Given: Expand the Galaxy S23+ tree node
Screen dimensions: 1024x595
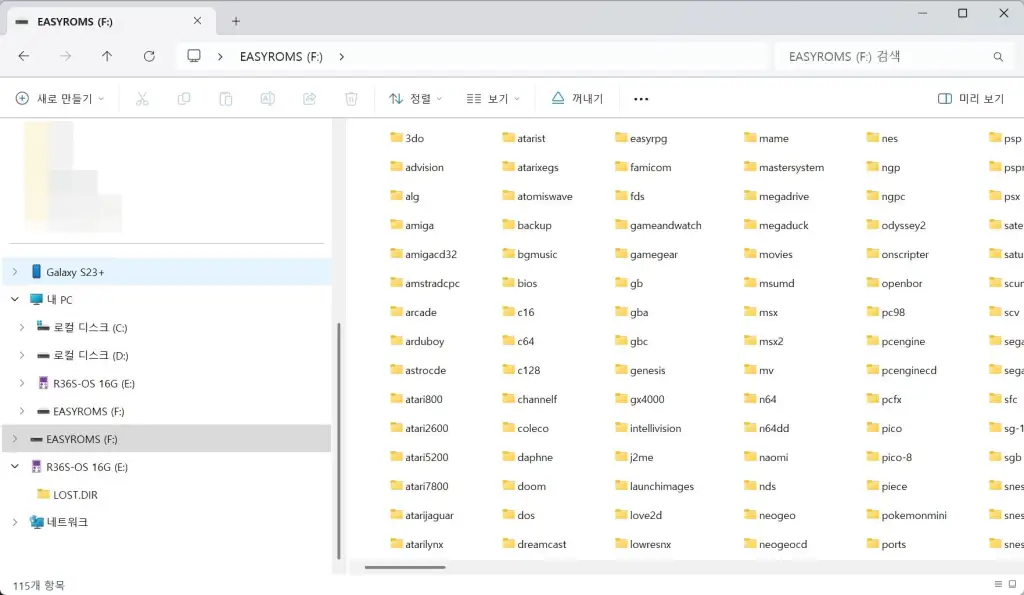Looking at the screenshot, I should 14,272.
